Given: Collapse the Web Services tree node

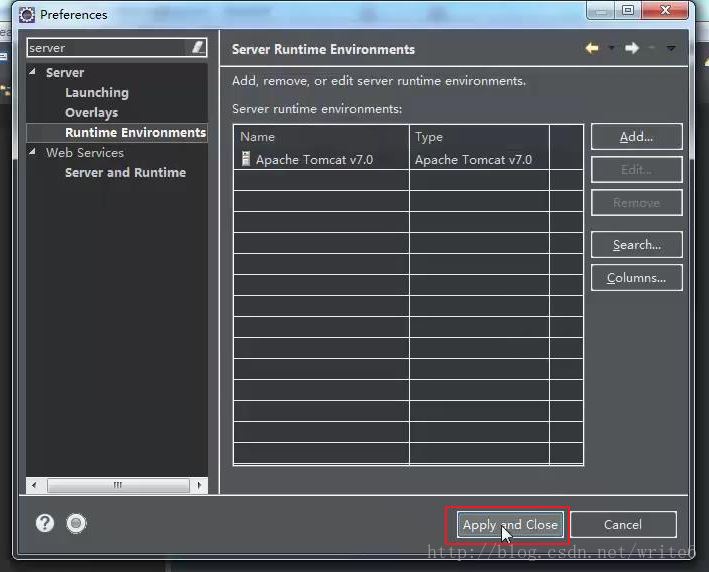Looking at the screenshot, I should 32,152.
